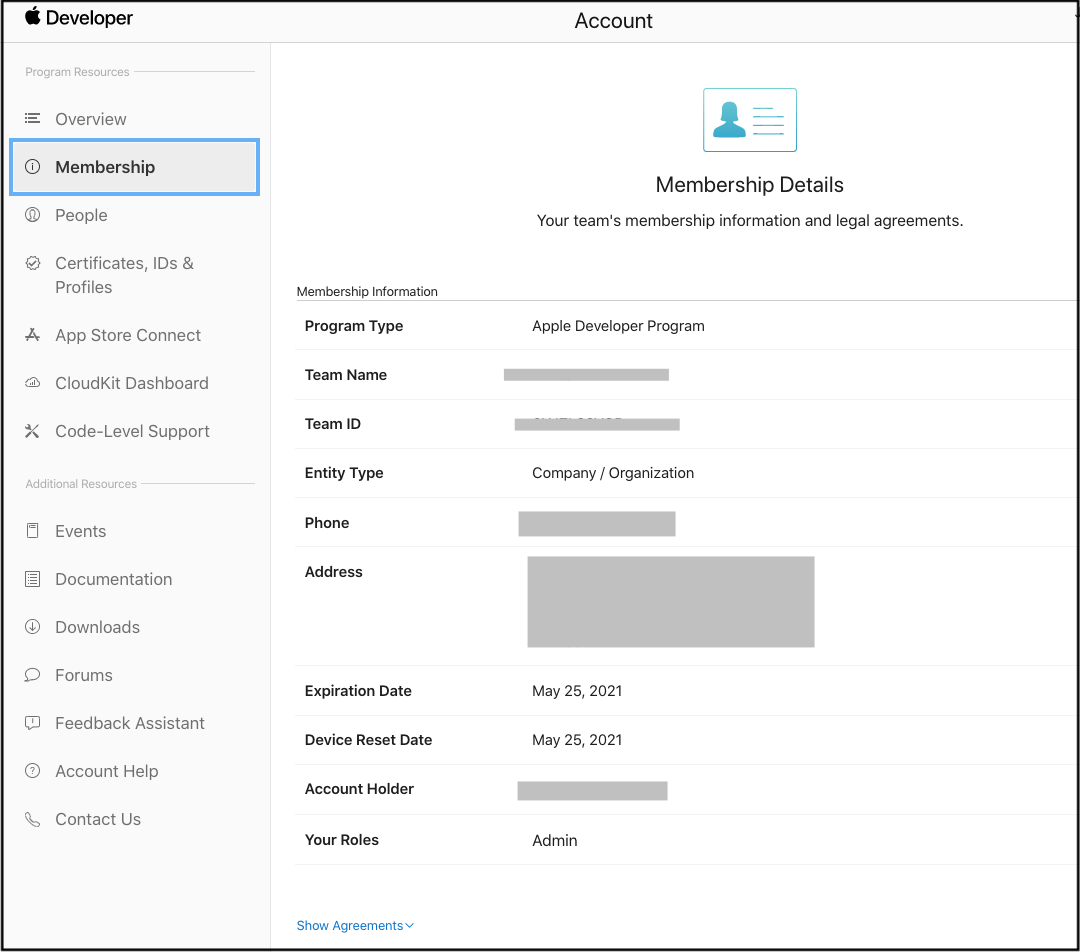Viewport: 1080px width, 952px height.
Task: Click the Account page title
Action: 613,21
